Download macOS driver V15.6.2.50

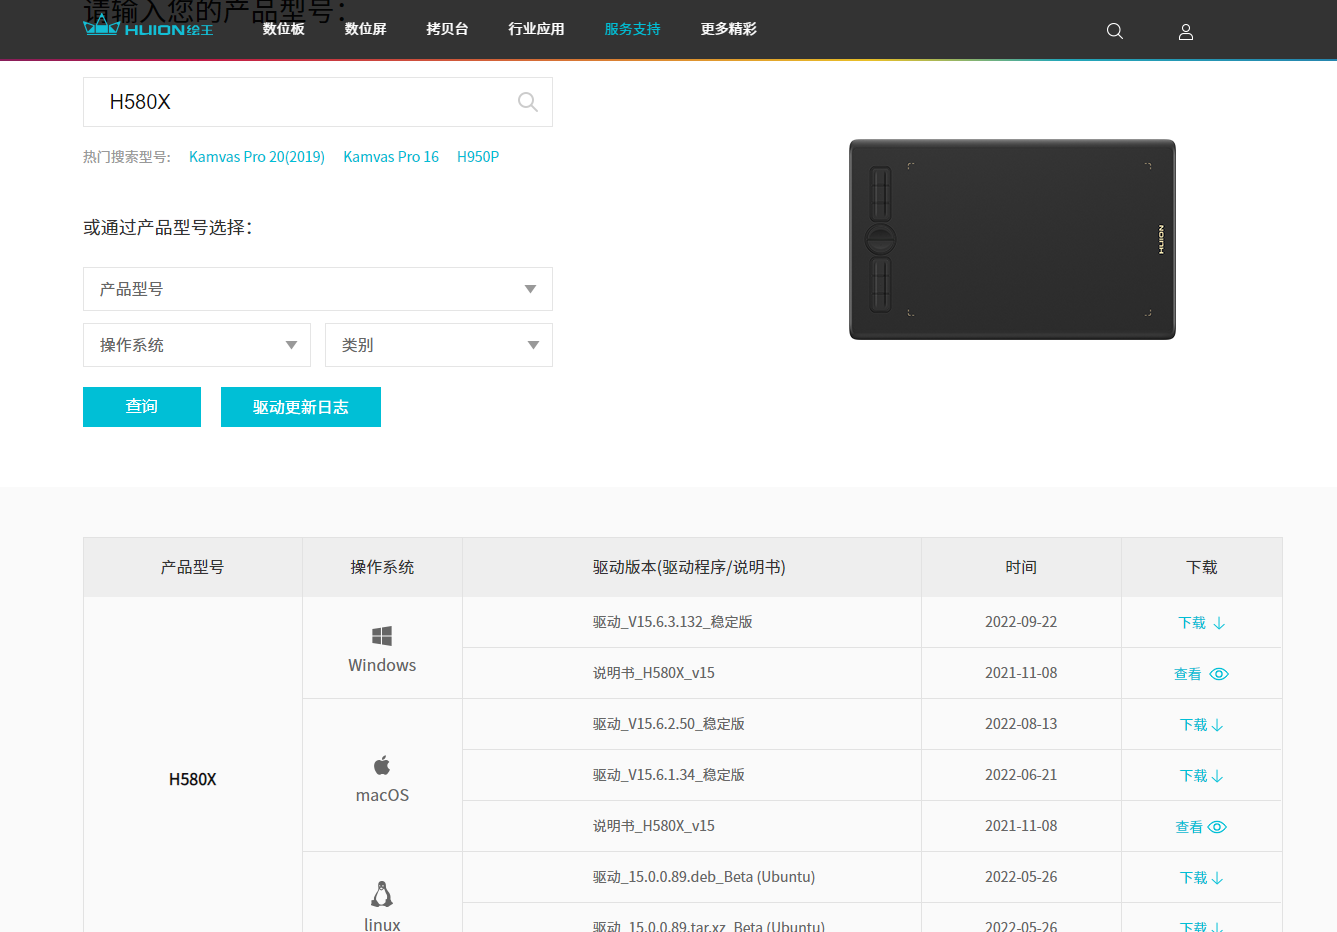(1202, 725)
